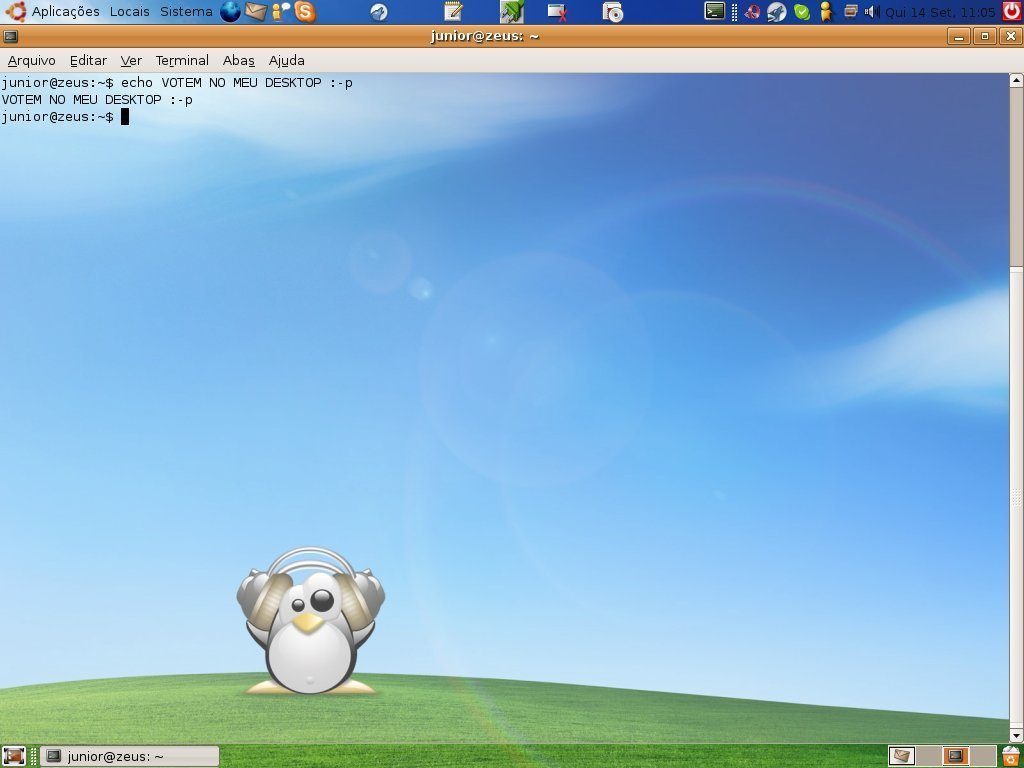Click the force-quit window icon

557,12
